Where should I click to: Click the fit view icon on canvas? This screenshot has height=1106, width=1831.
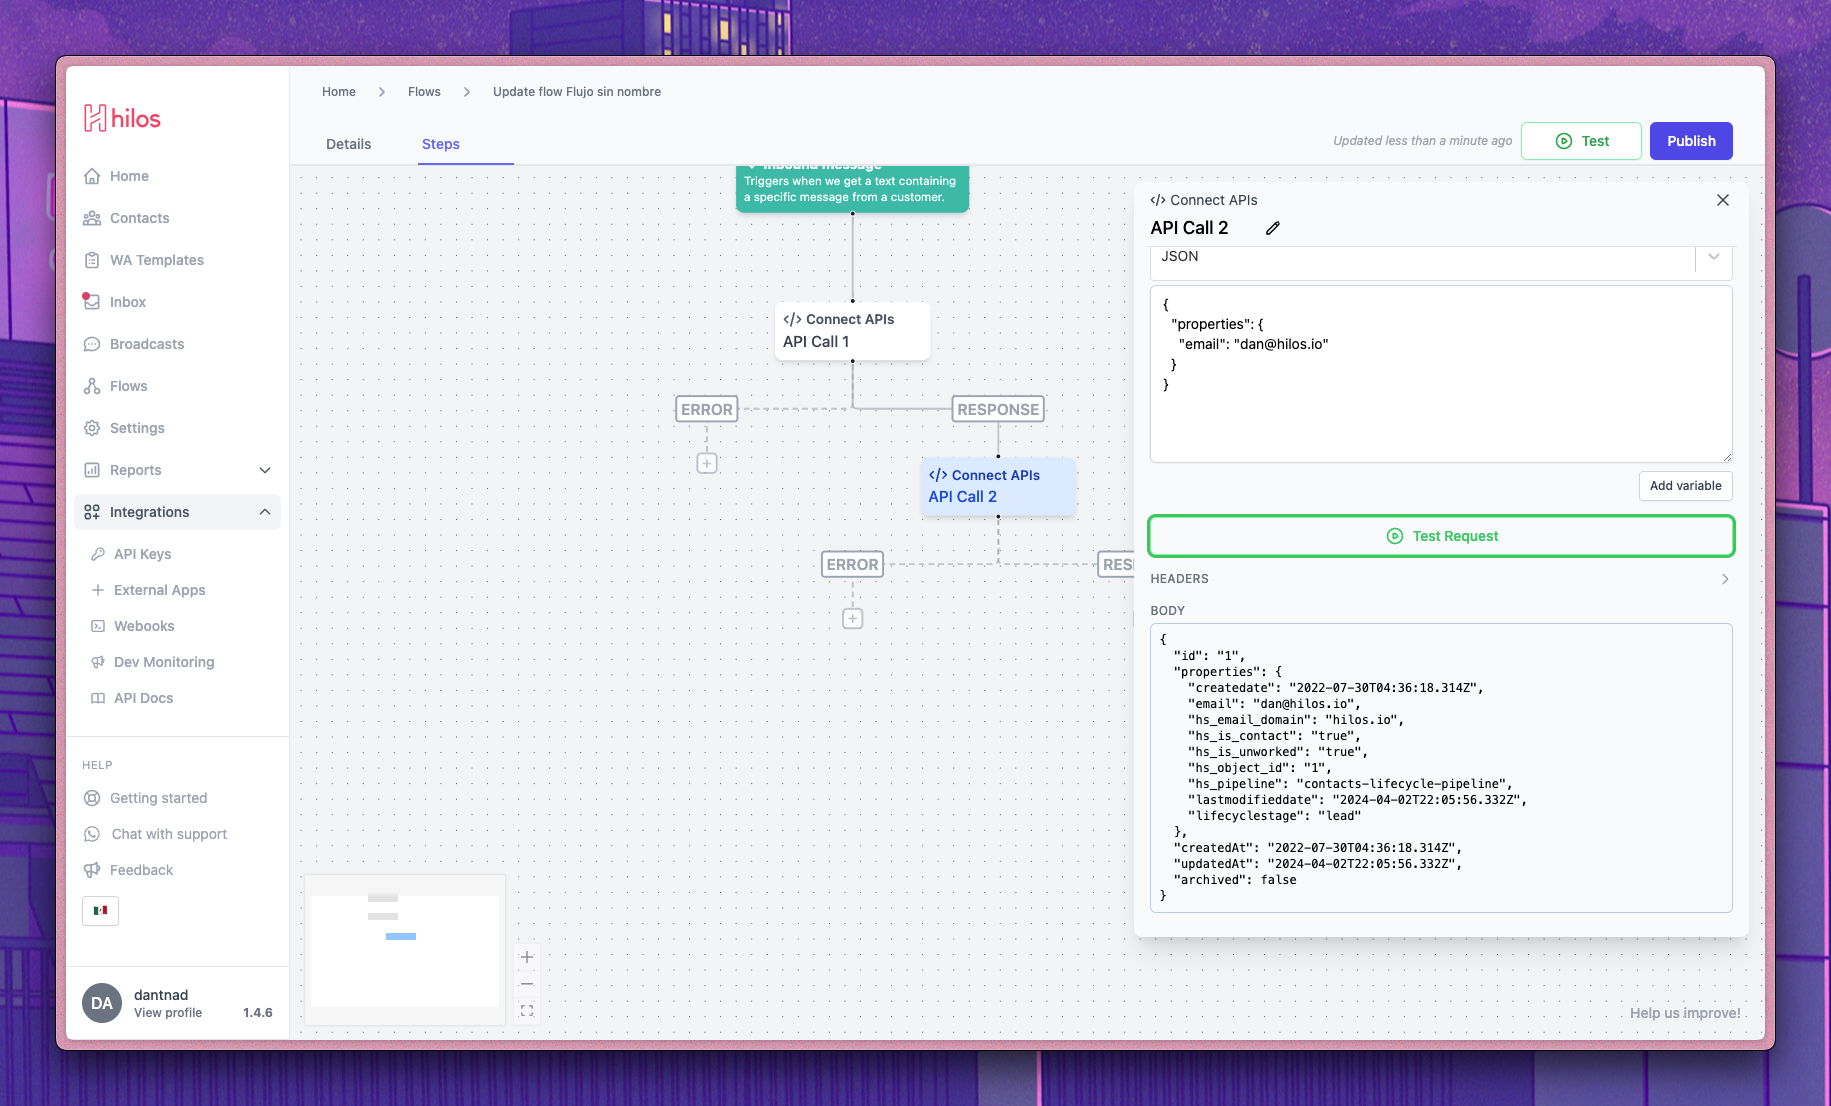point(527,1011)
